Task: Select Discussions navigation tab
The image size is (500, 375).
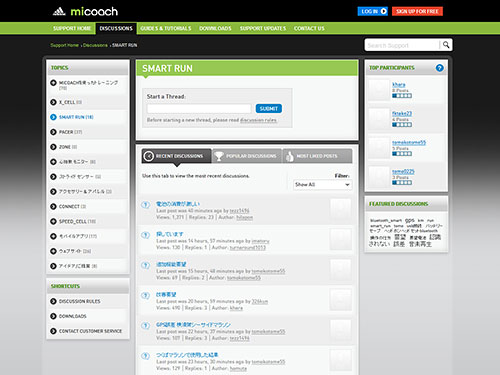Action: (116, 28)
